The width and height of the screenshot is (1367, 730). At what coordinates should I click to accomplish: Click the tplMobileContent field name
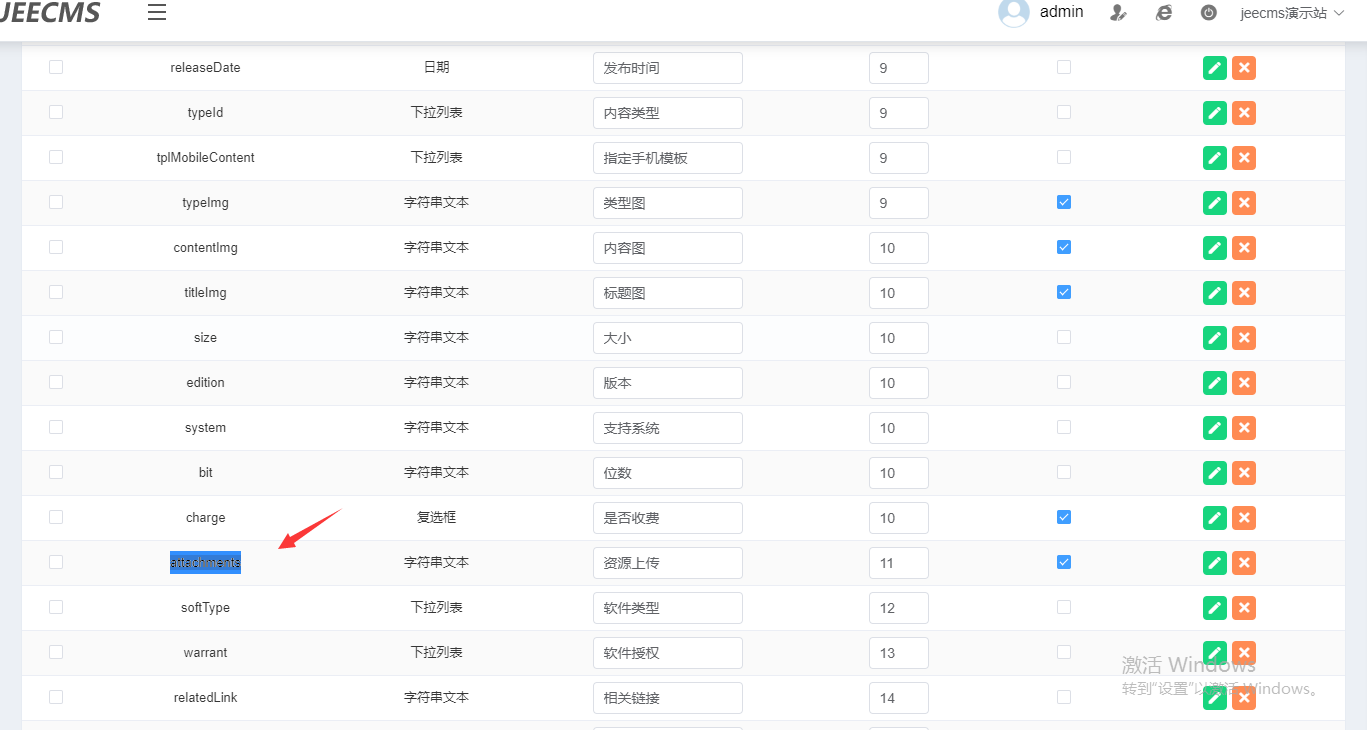205,158
